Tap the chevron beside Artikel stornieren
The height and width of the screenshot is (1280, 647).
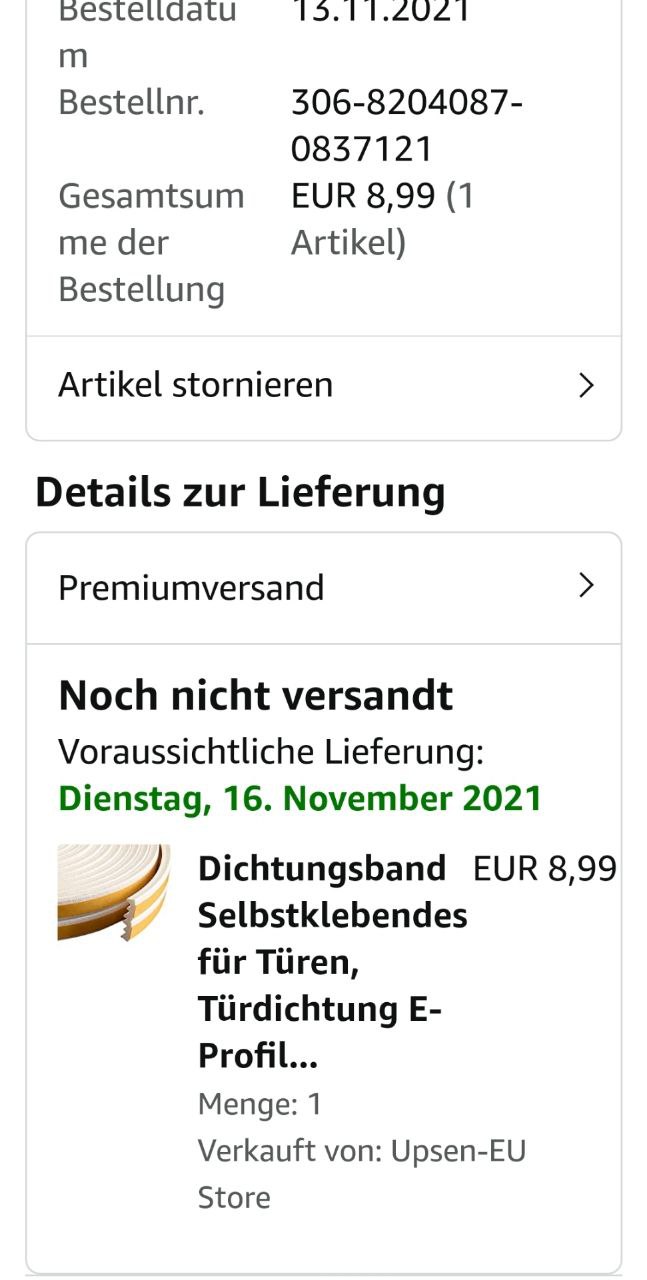(x=587, y=385)
